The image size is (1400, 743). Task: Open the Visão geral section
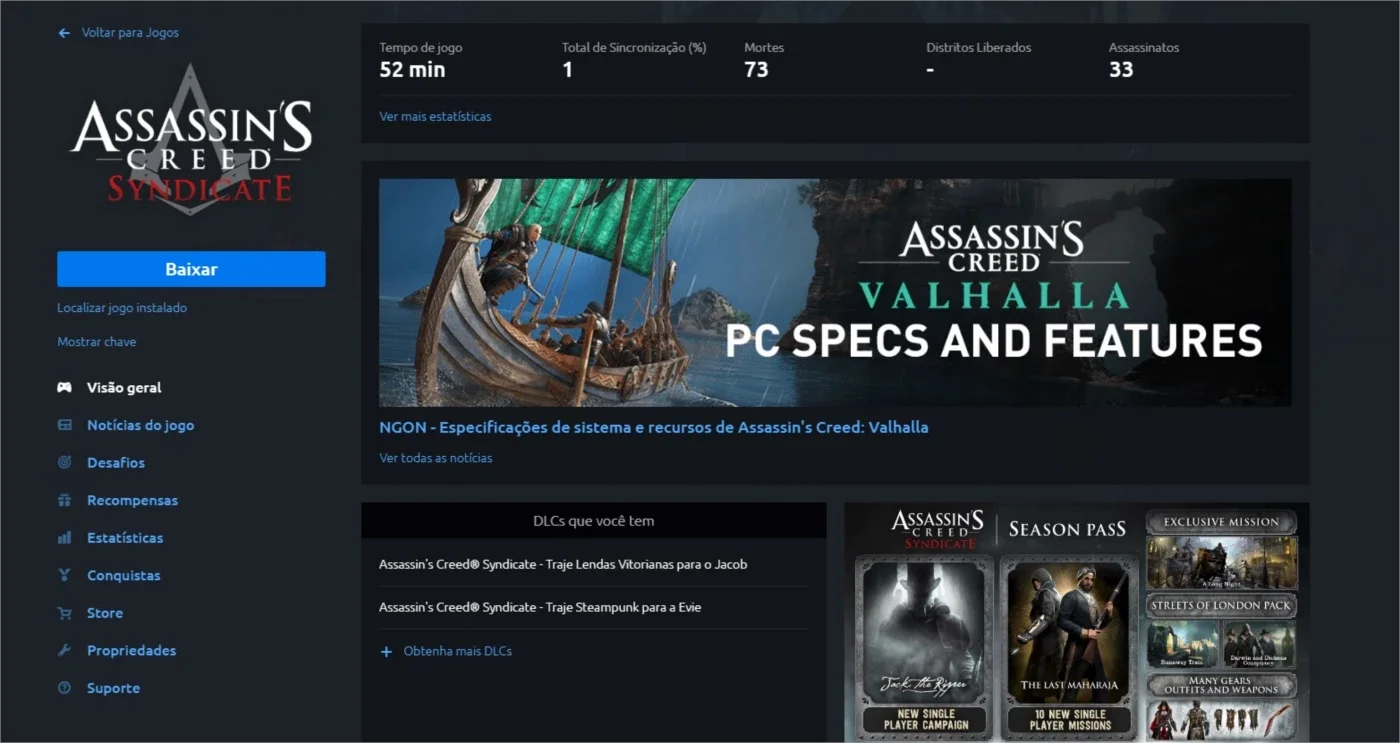tap(124, 387)
